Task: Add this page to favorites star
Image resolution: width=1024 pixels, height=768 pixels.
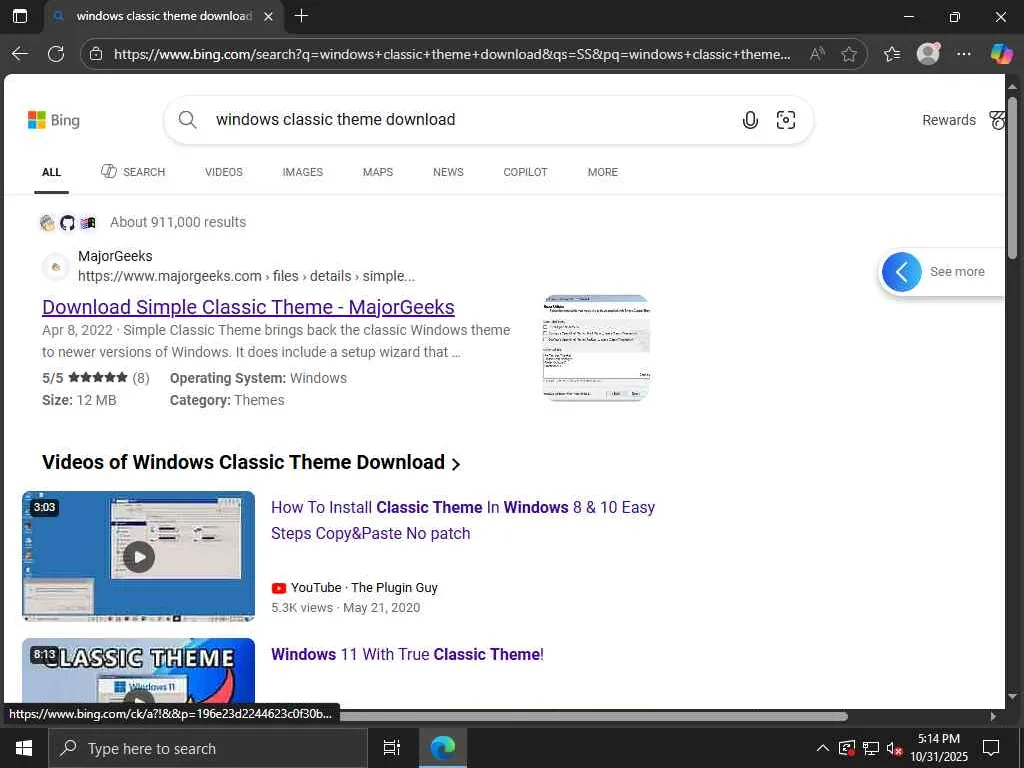Action: pyautogui.click(x=848, y=54)
